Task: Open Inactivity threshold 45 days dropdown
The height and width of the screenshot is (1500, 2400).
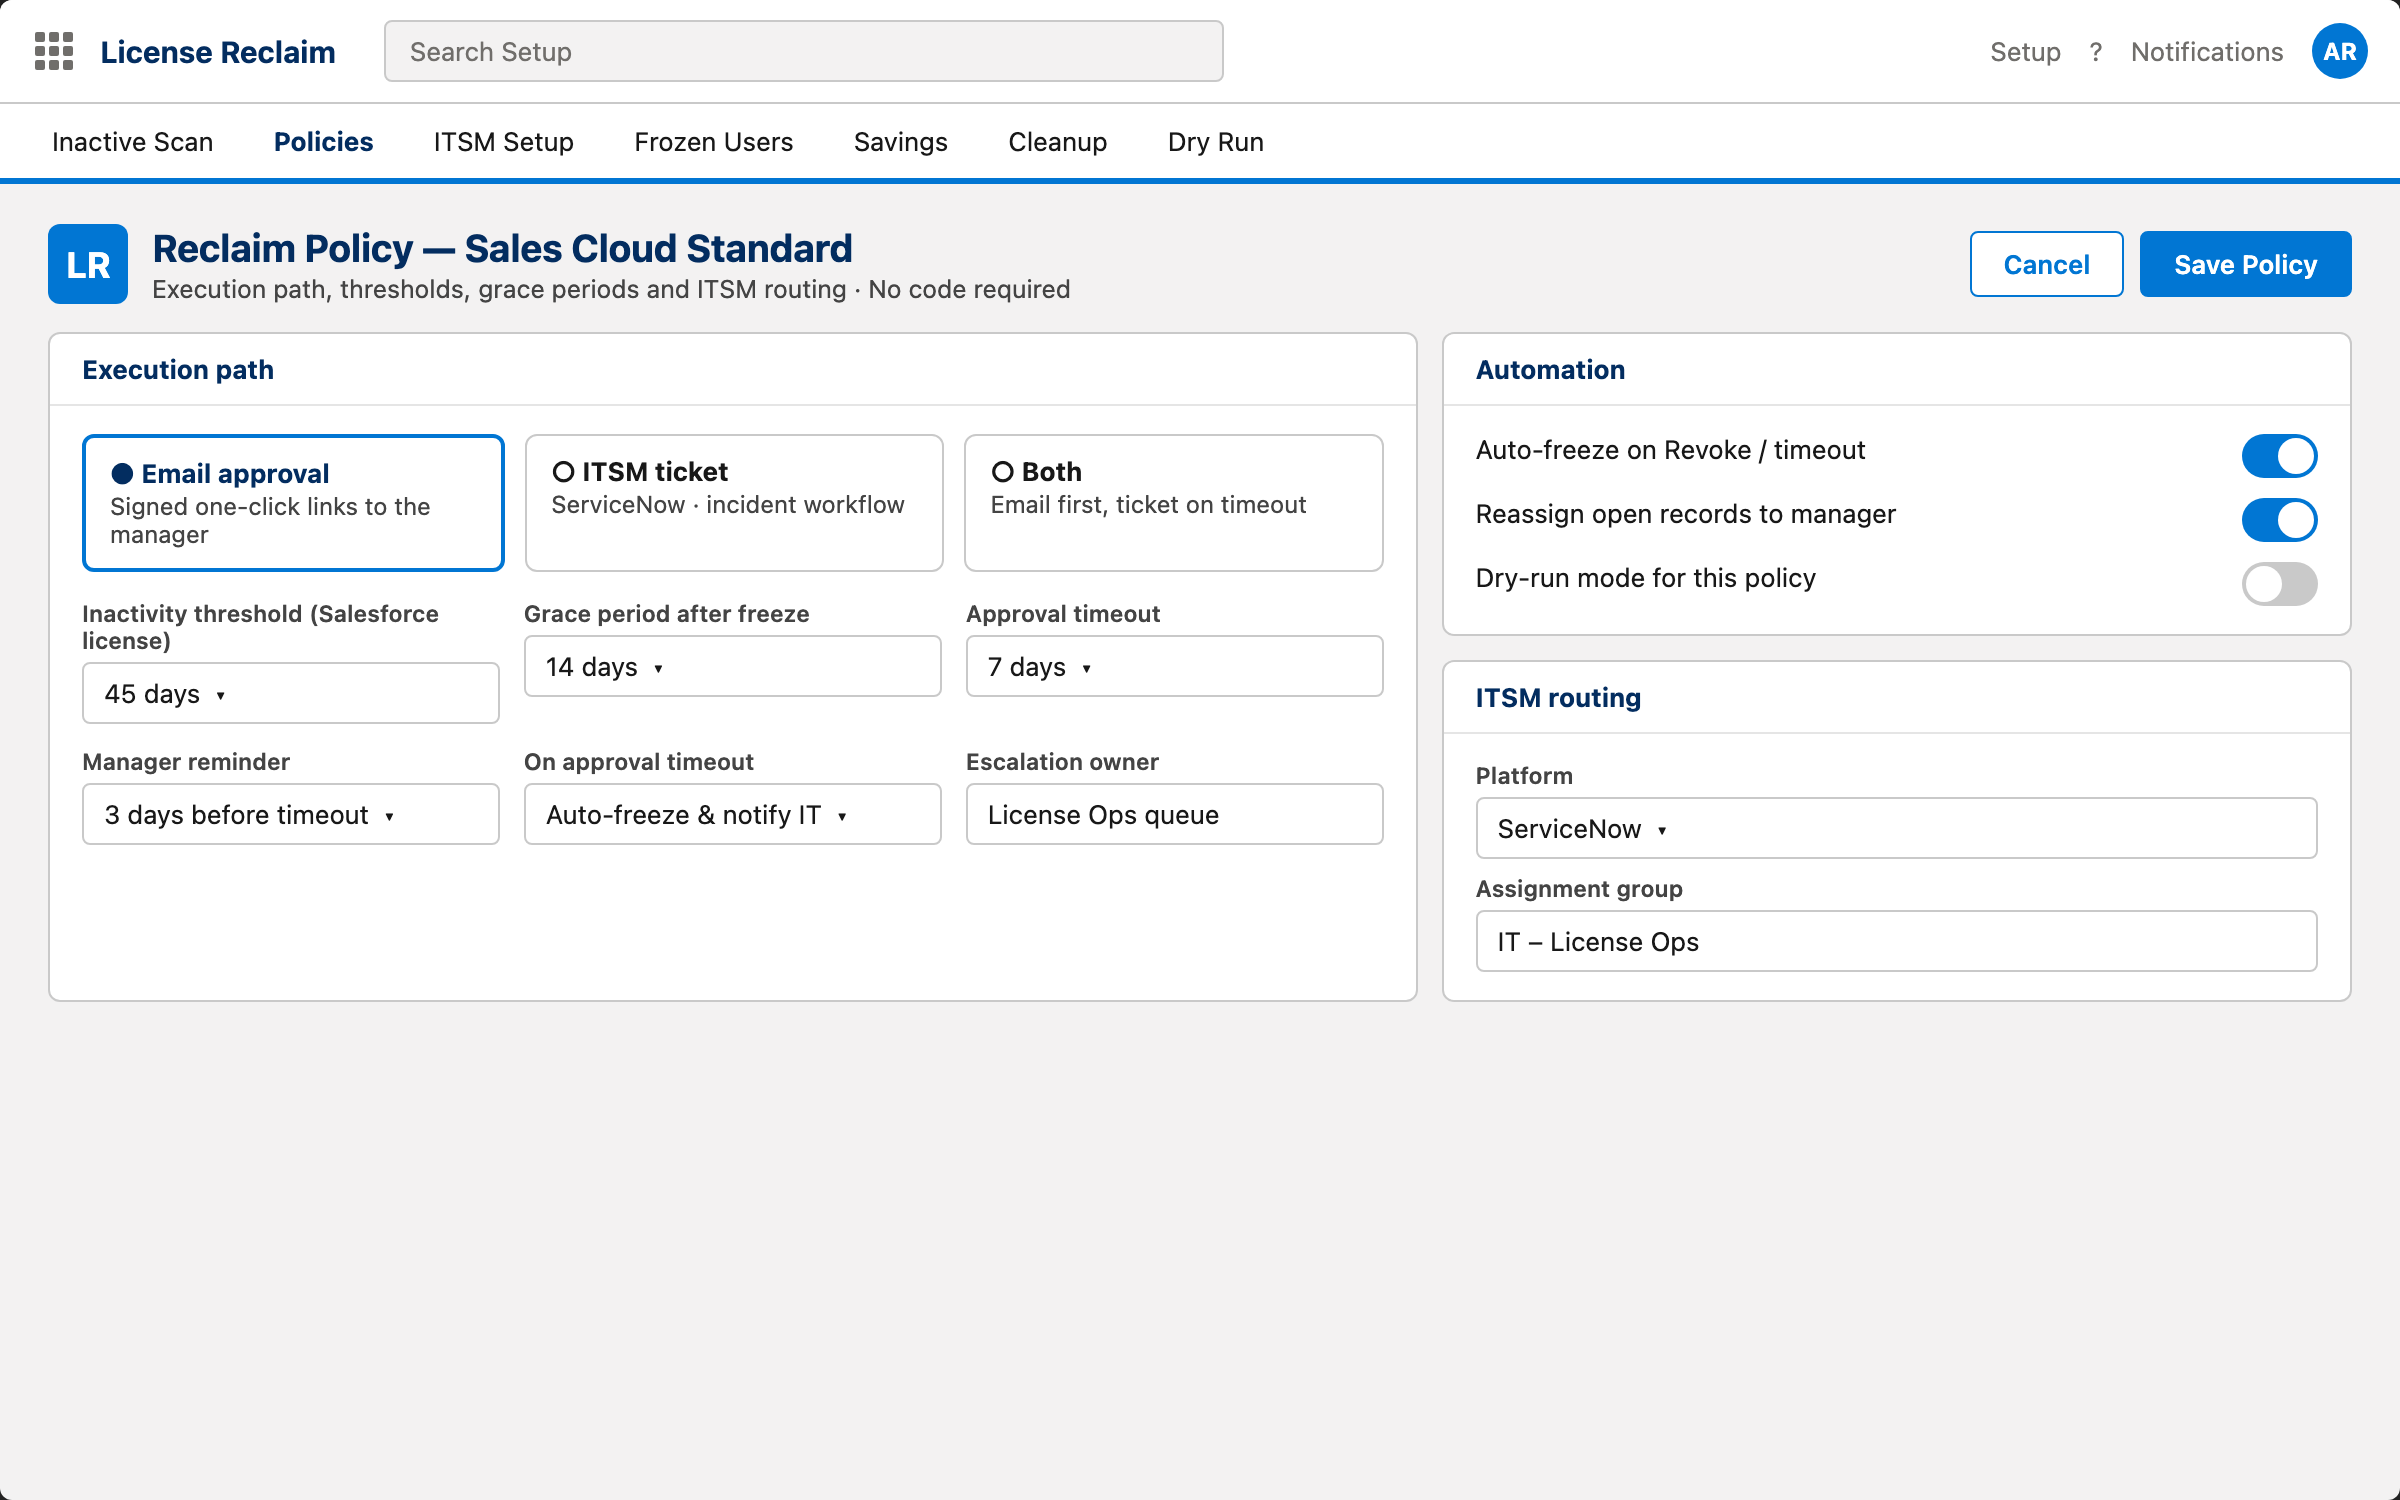Action: [x=291, y=693]
